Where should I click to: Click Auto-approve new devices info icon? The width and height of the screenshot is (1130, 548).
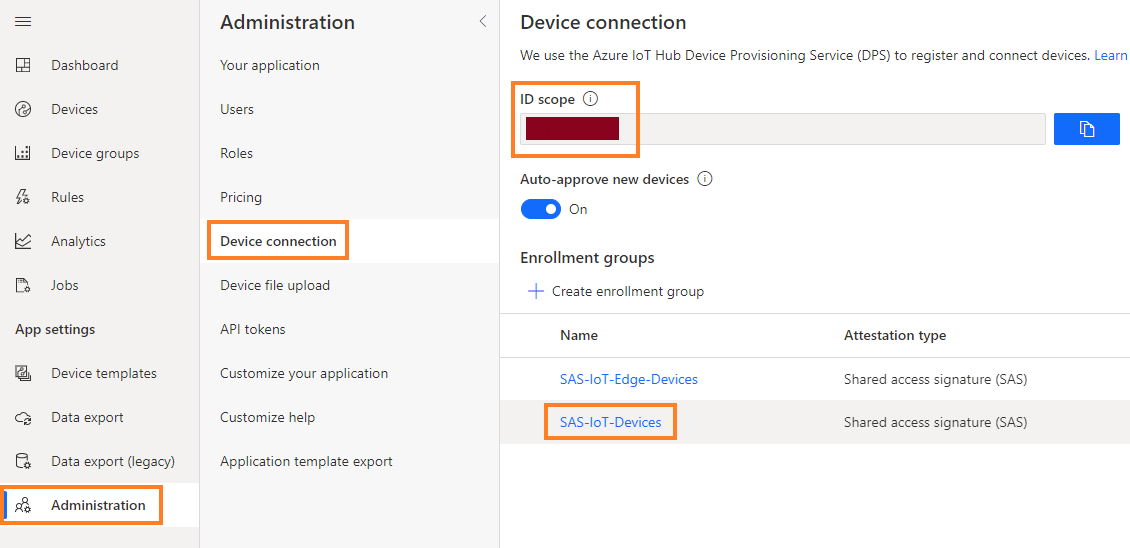704,179
